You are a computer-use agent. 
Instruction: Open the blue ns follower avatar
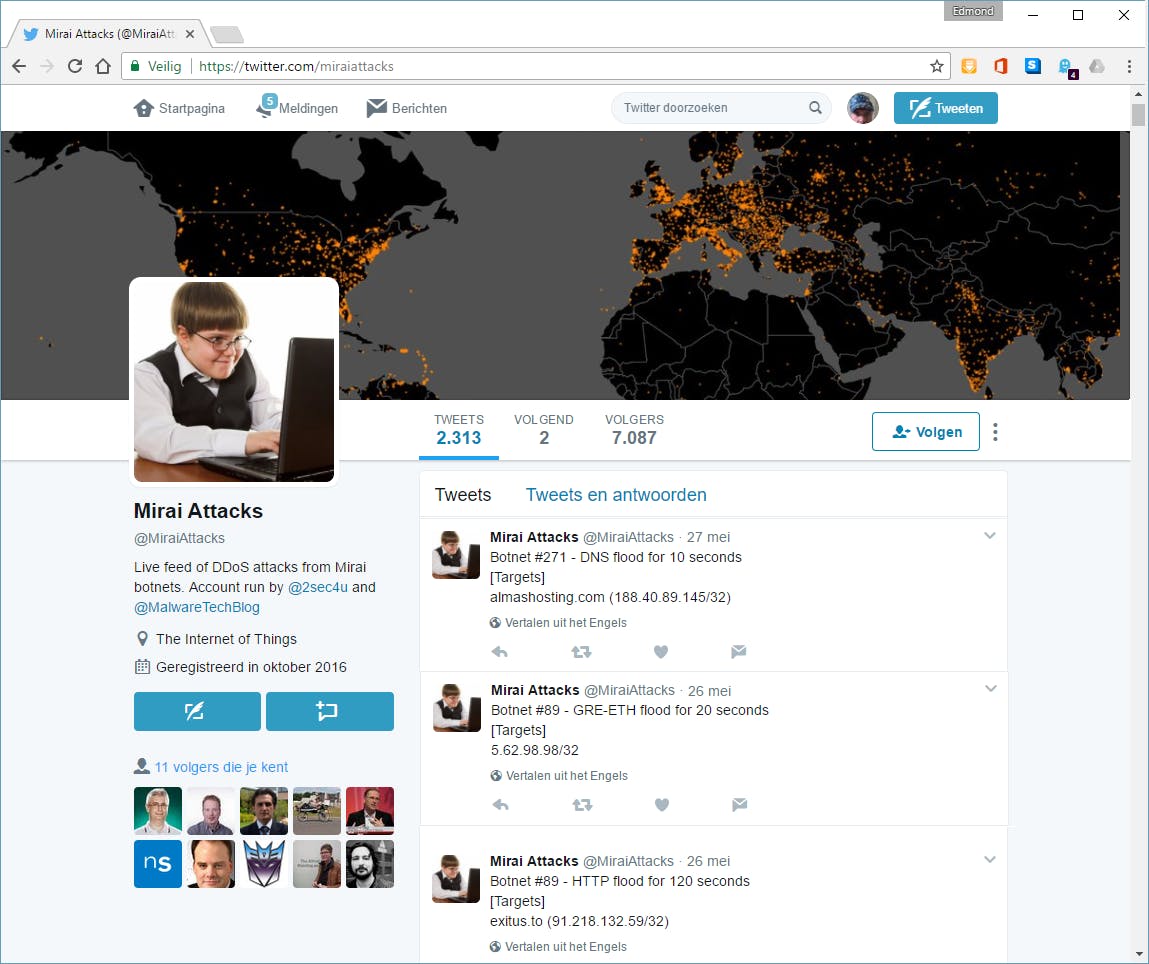(x=158, y=864)
